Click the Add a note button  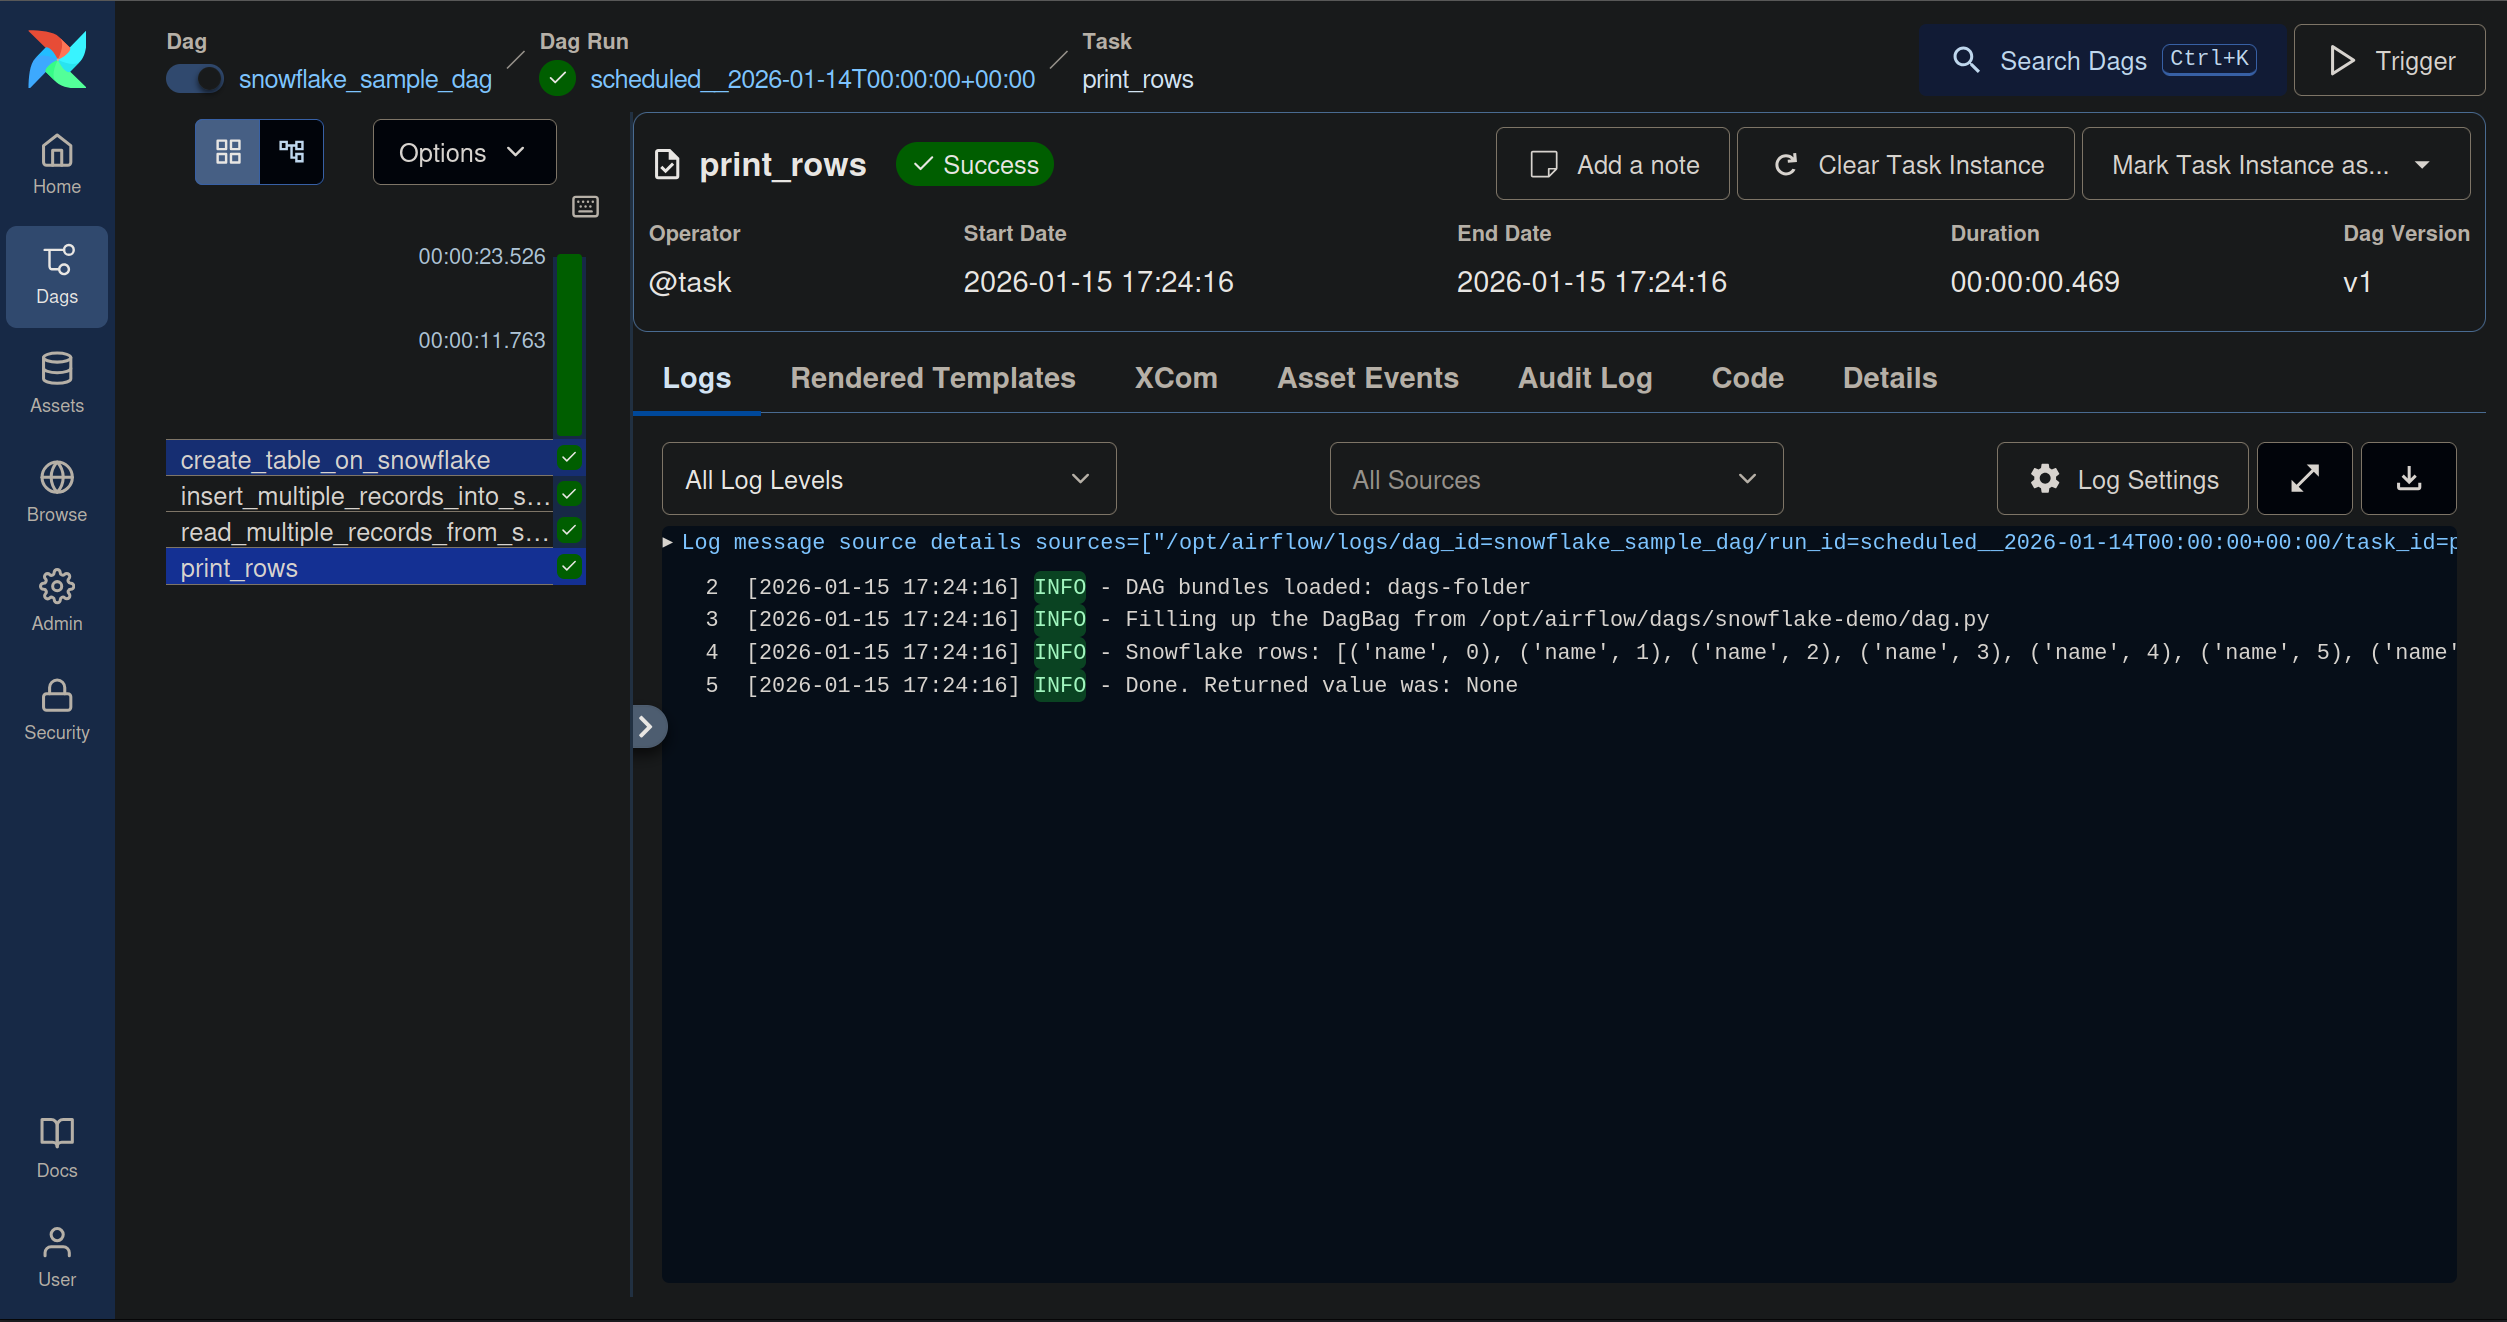tap(1612, 165)
